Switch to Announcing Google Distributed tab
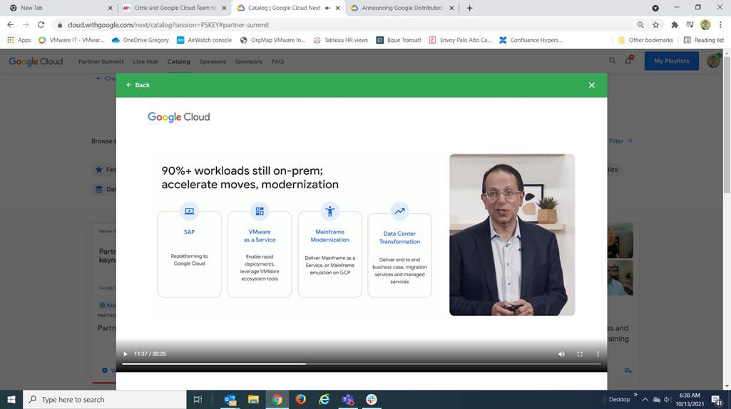Screen dimensions: 731x409 (402, 8)
